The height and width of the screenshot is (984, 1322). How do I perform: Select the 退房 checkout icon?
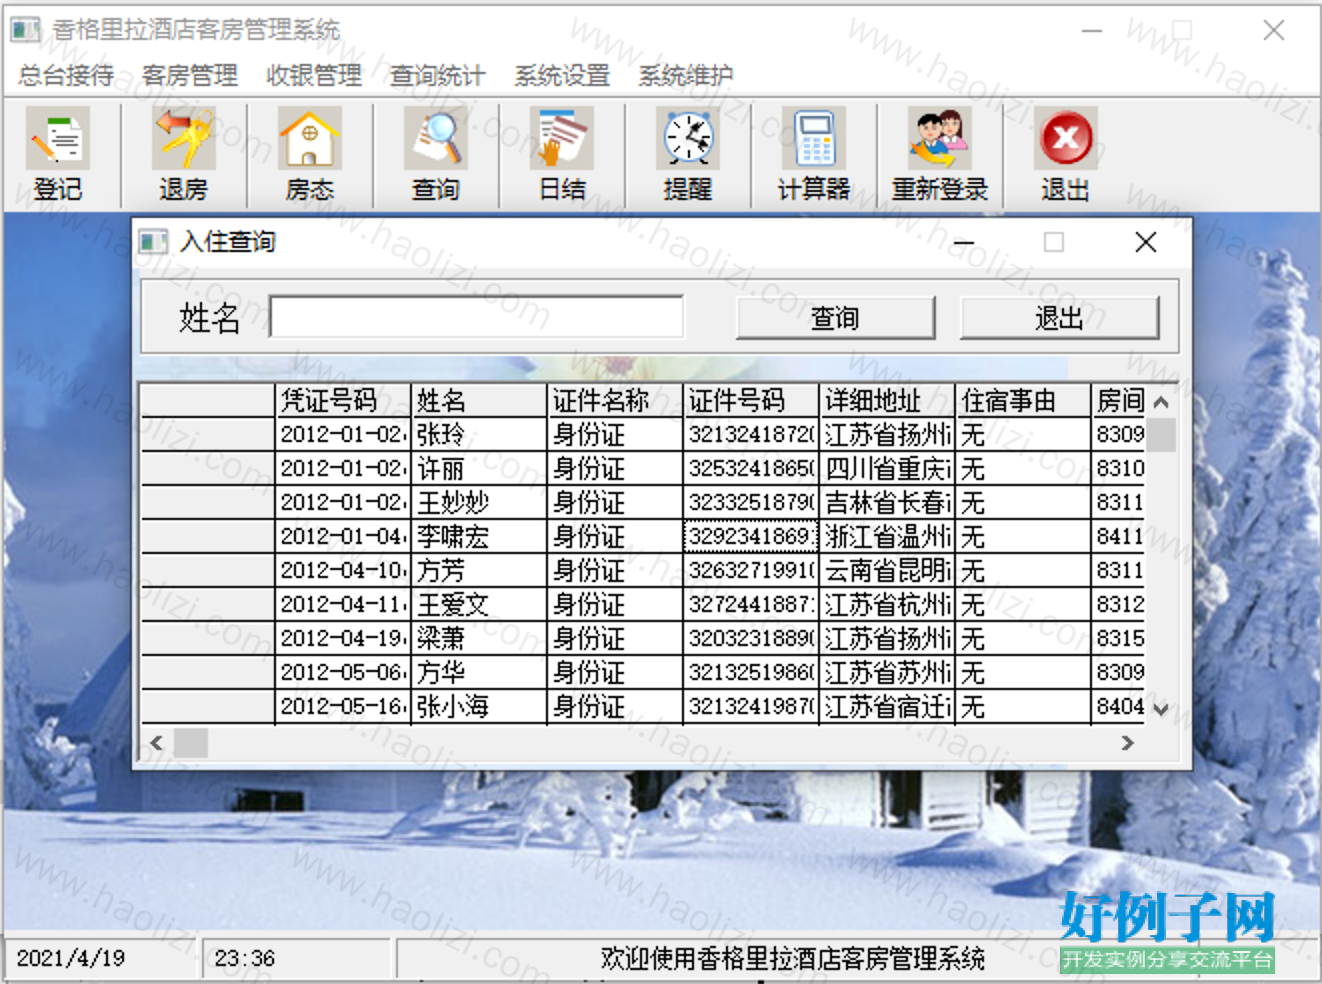click(184, 155)
